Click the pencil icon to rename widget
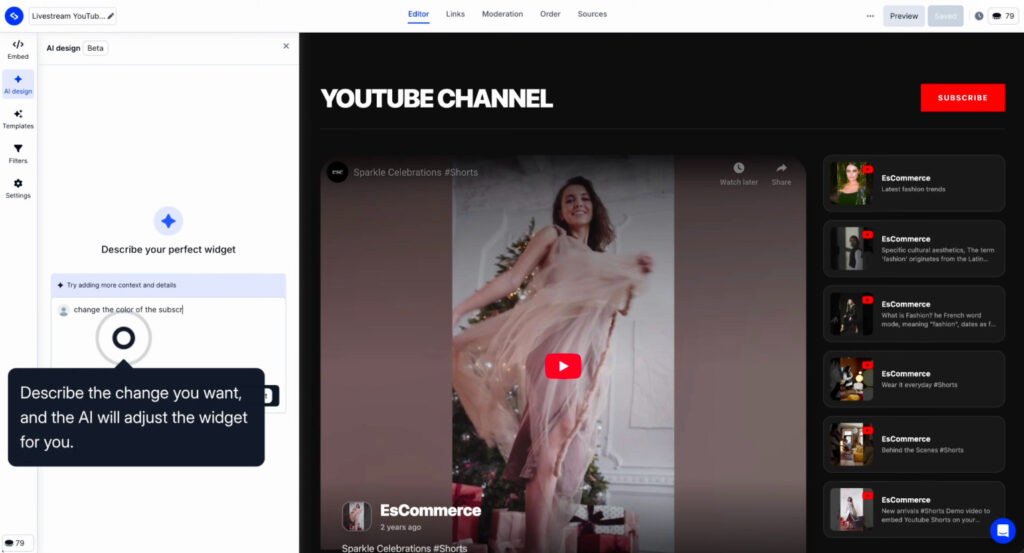This screenshot has width=1024, height=553. (110, 16)
